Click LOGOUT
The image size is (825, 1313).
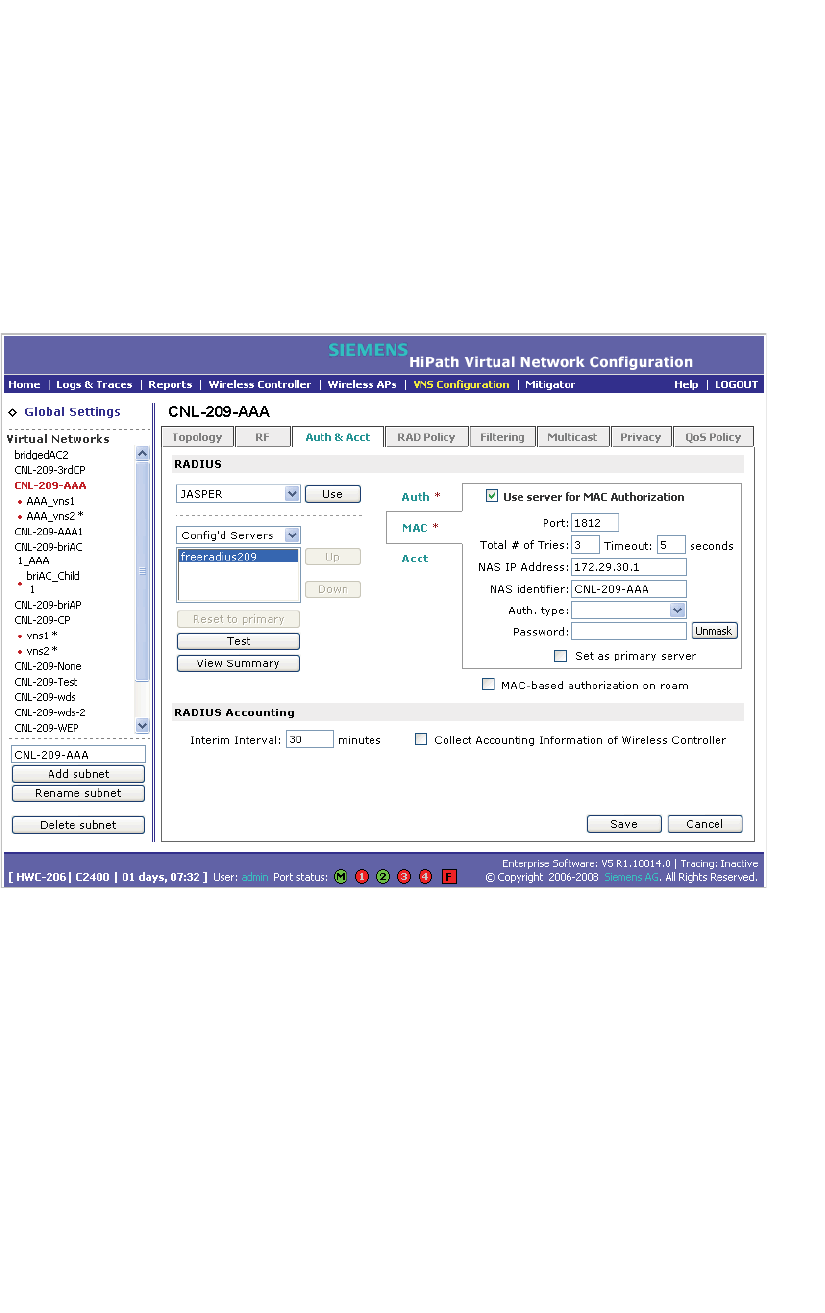pos(736,384)
